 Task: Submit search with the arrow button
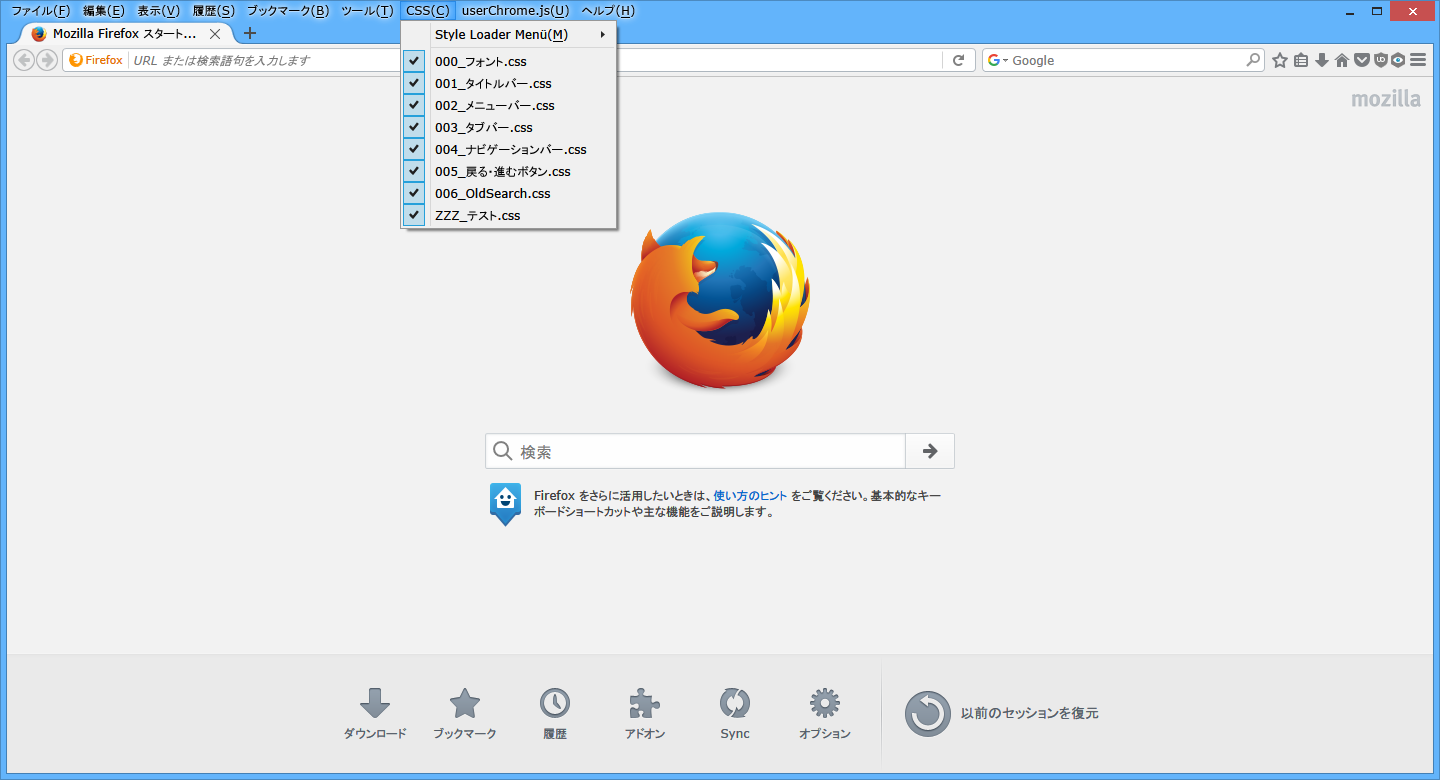coord(930,451)
